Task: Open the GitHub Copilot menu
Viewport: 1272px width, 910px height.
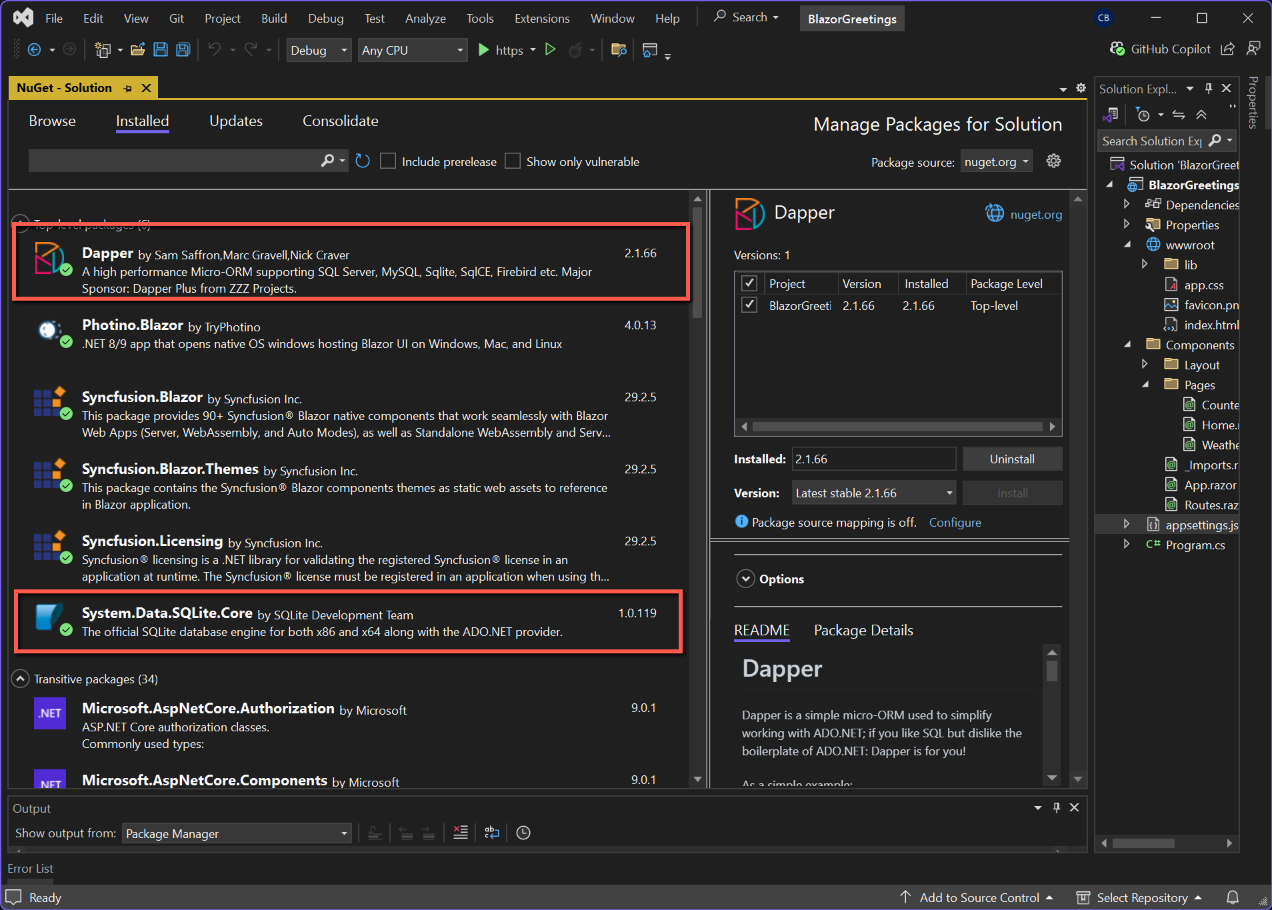Action: (1160, 49)
